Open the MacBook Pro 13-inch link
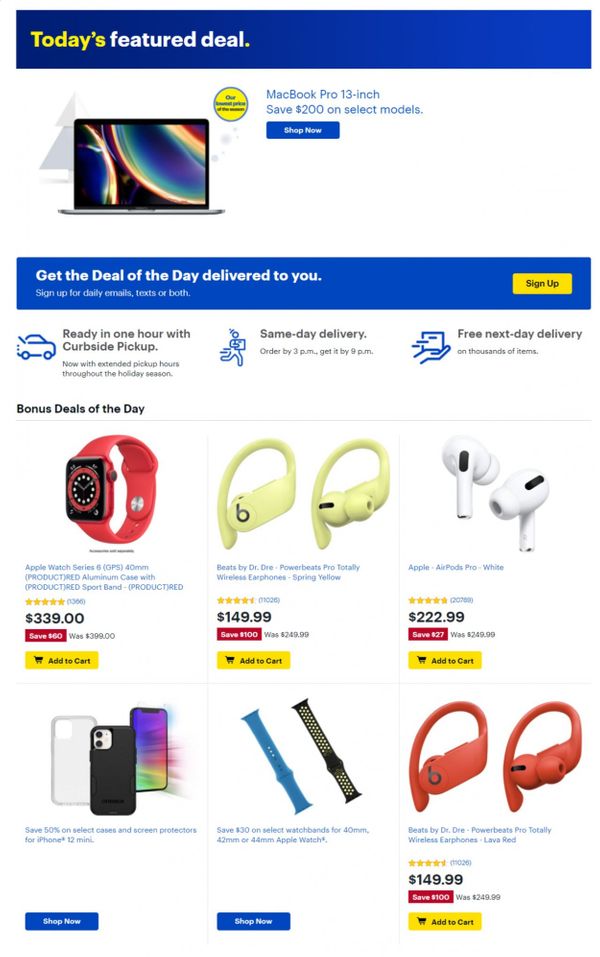 pyautogui.click(x=323, y=95)
